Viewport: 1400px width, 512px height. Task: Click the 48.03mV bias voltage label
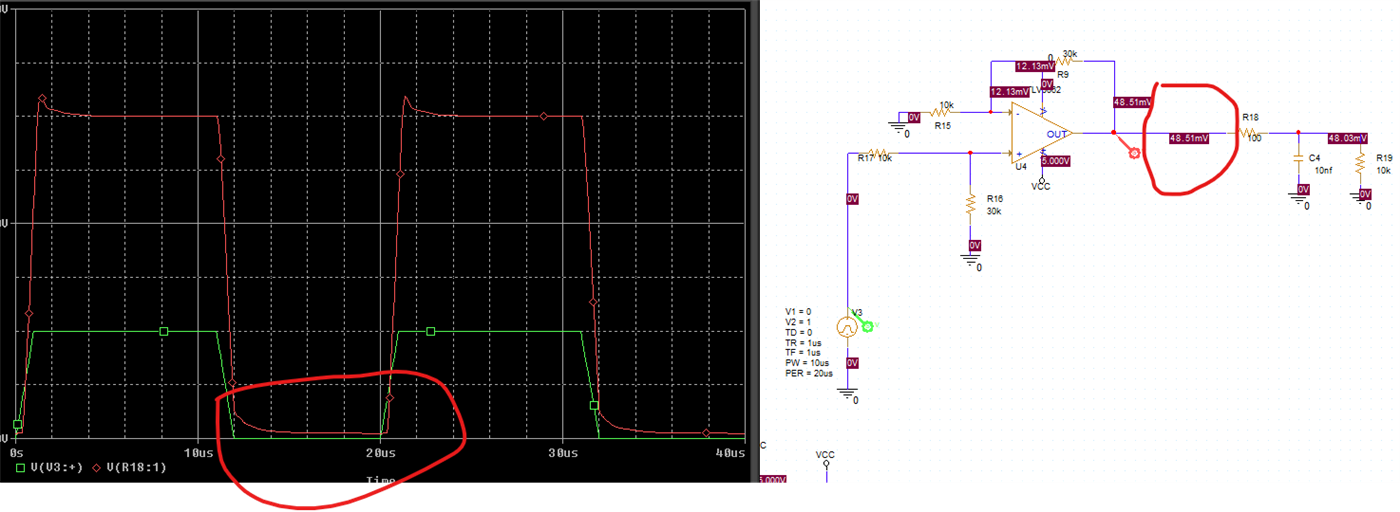[1347, 139]
